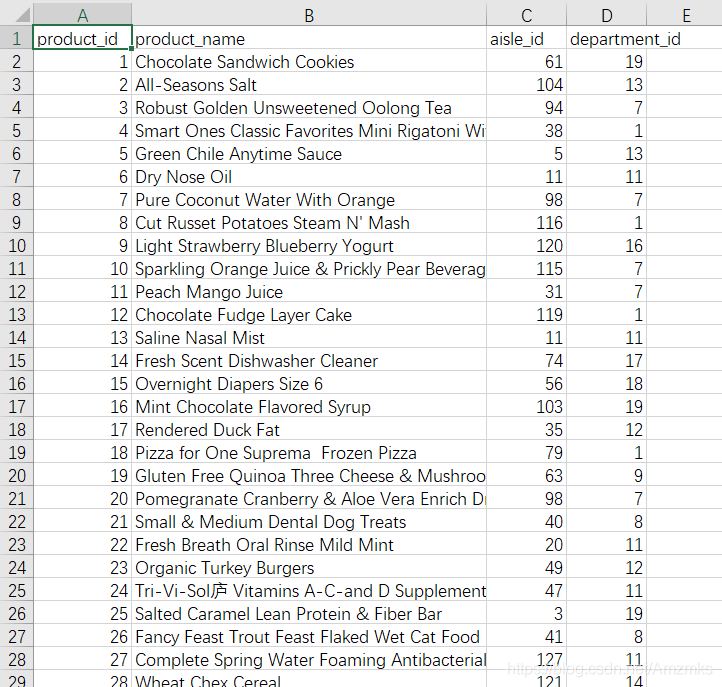Select Cut Russet Potatoes Steam N' Mash
This screenshot has width=722, height=687.
(309, 222)
